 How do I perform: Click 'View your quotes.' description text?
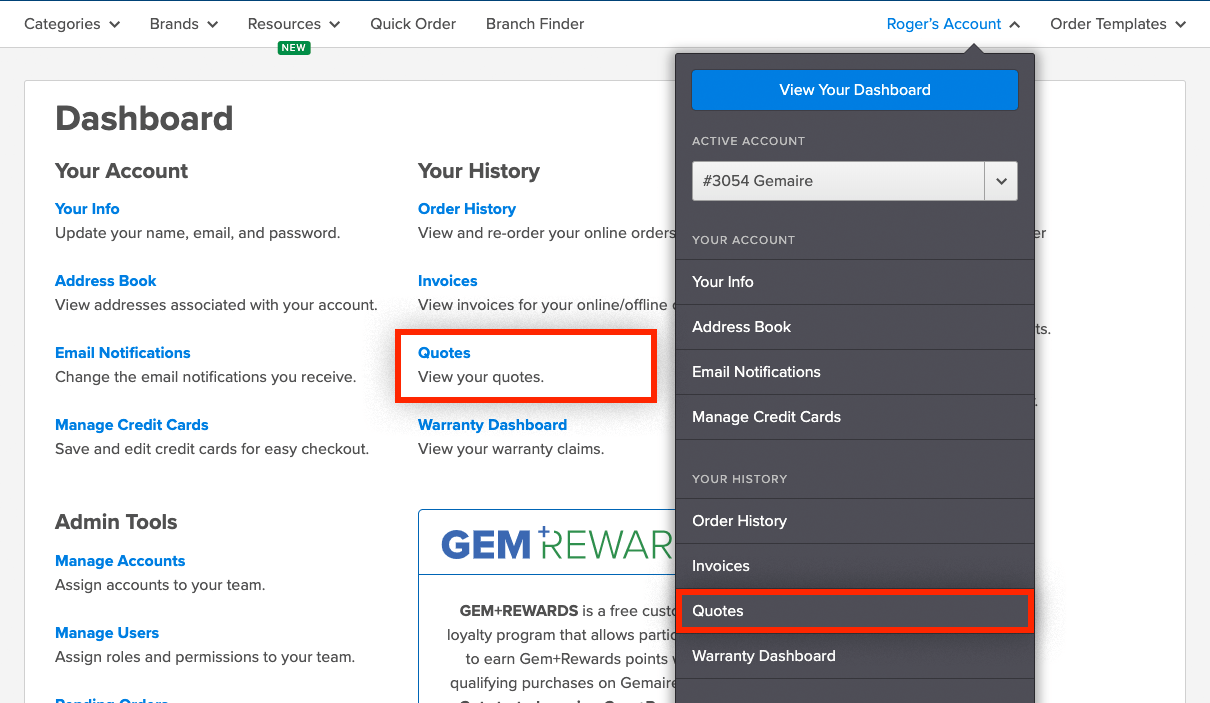point(481,377)
